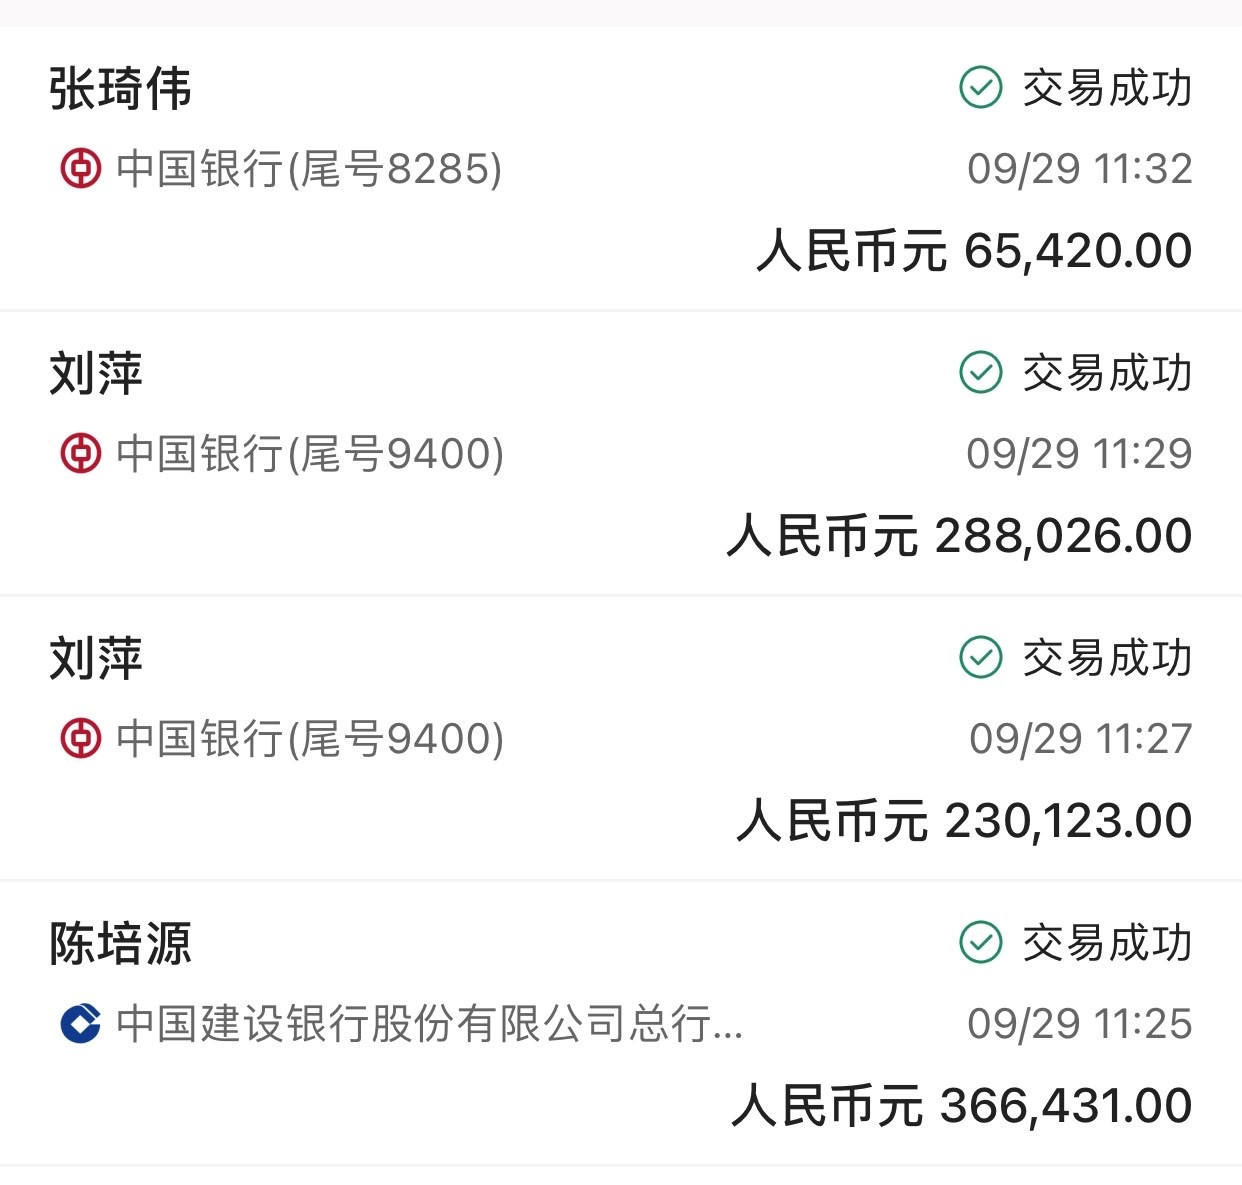Click 中国银行(尾号8285) account text
The height and width of the screenshot is (1185, 1242).
309,168
